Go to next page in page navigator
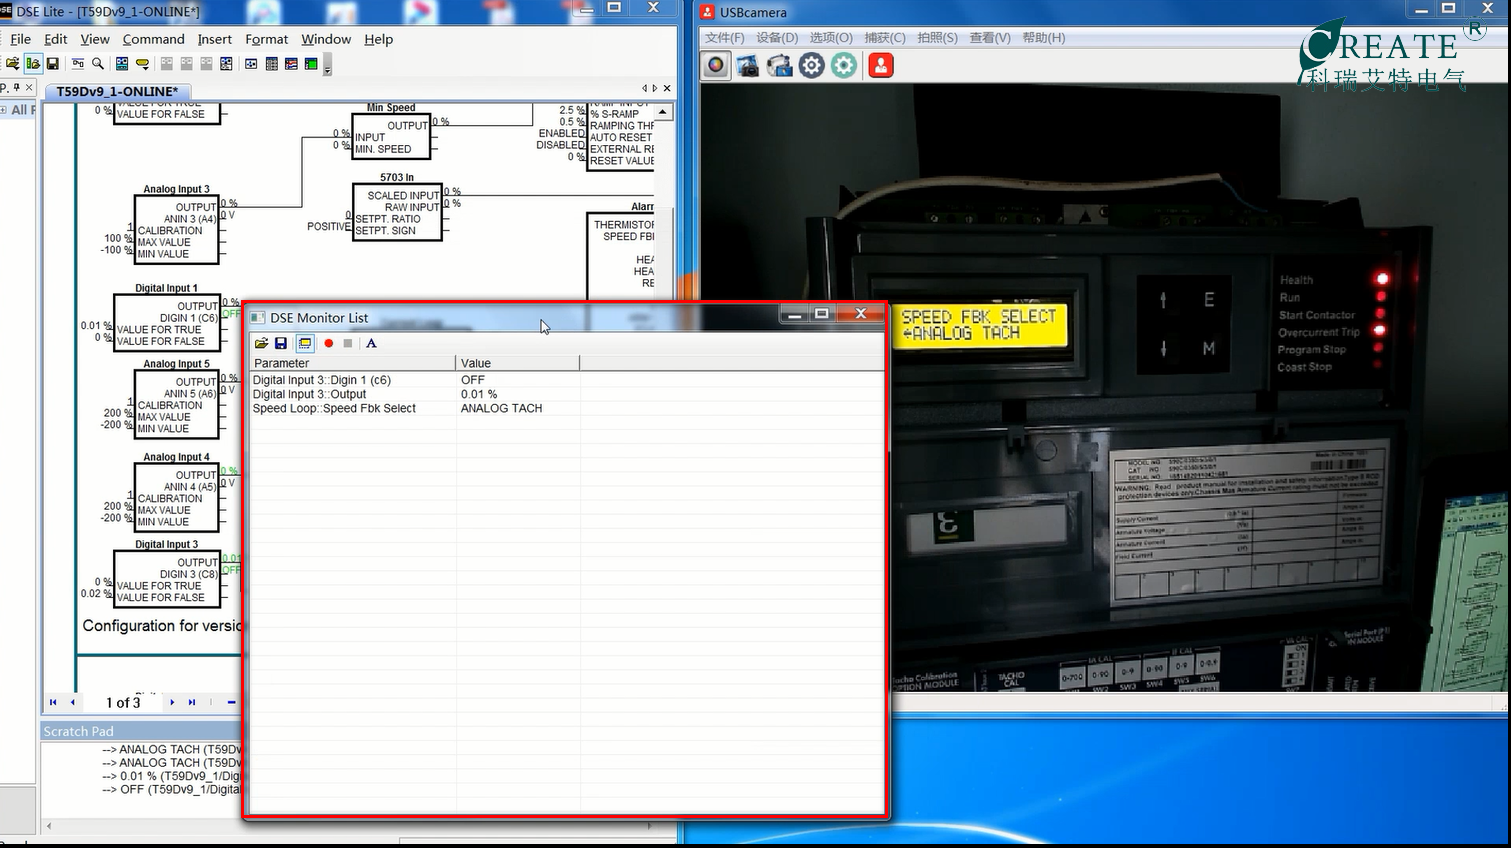 172,702
